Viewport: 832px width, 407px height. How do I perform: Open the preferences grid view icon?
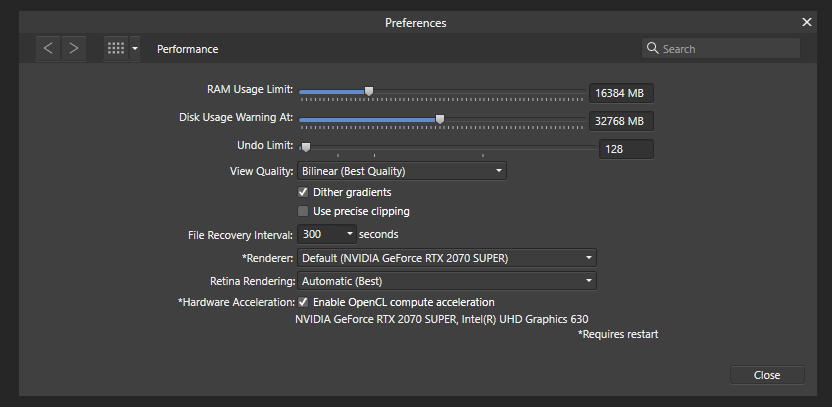coord(116,48)
